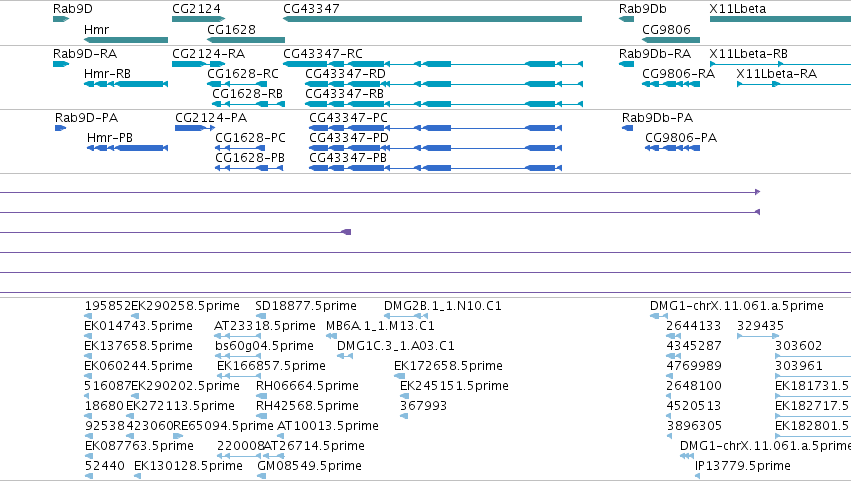Select transcript CG1628-RC label
The width and height of the screenshot is (851, 481).
243,74
